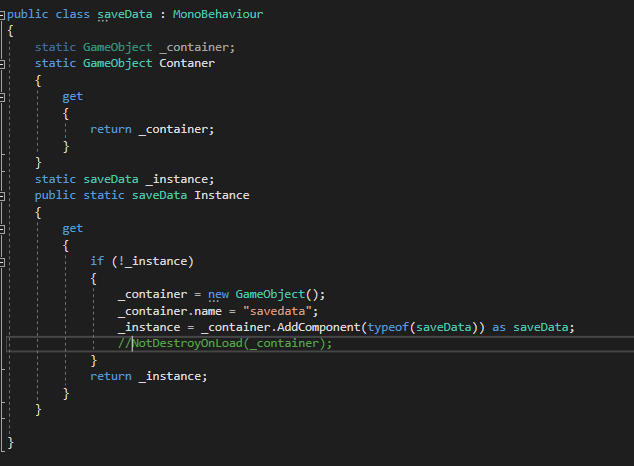Collapse the Contaner property fold marker
The width and height of the screenshot is (634, 466).
click(2, 64)
